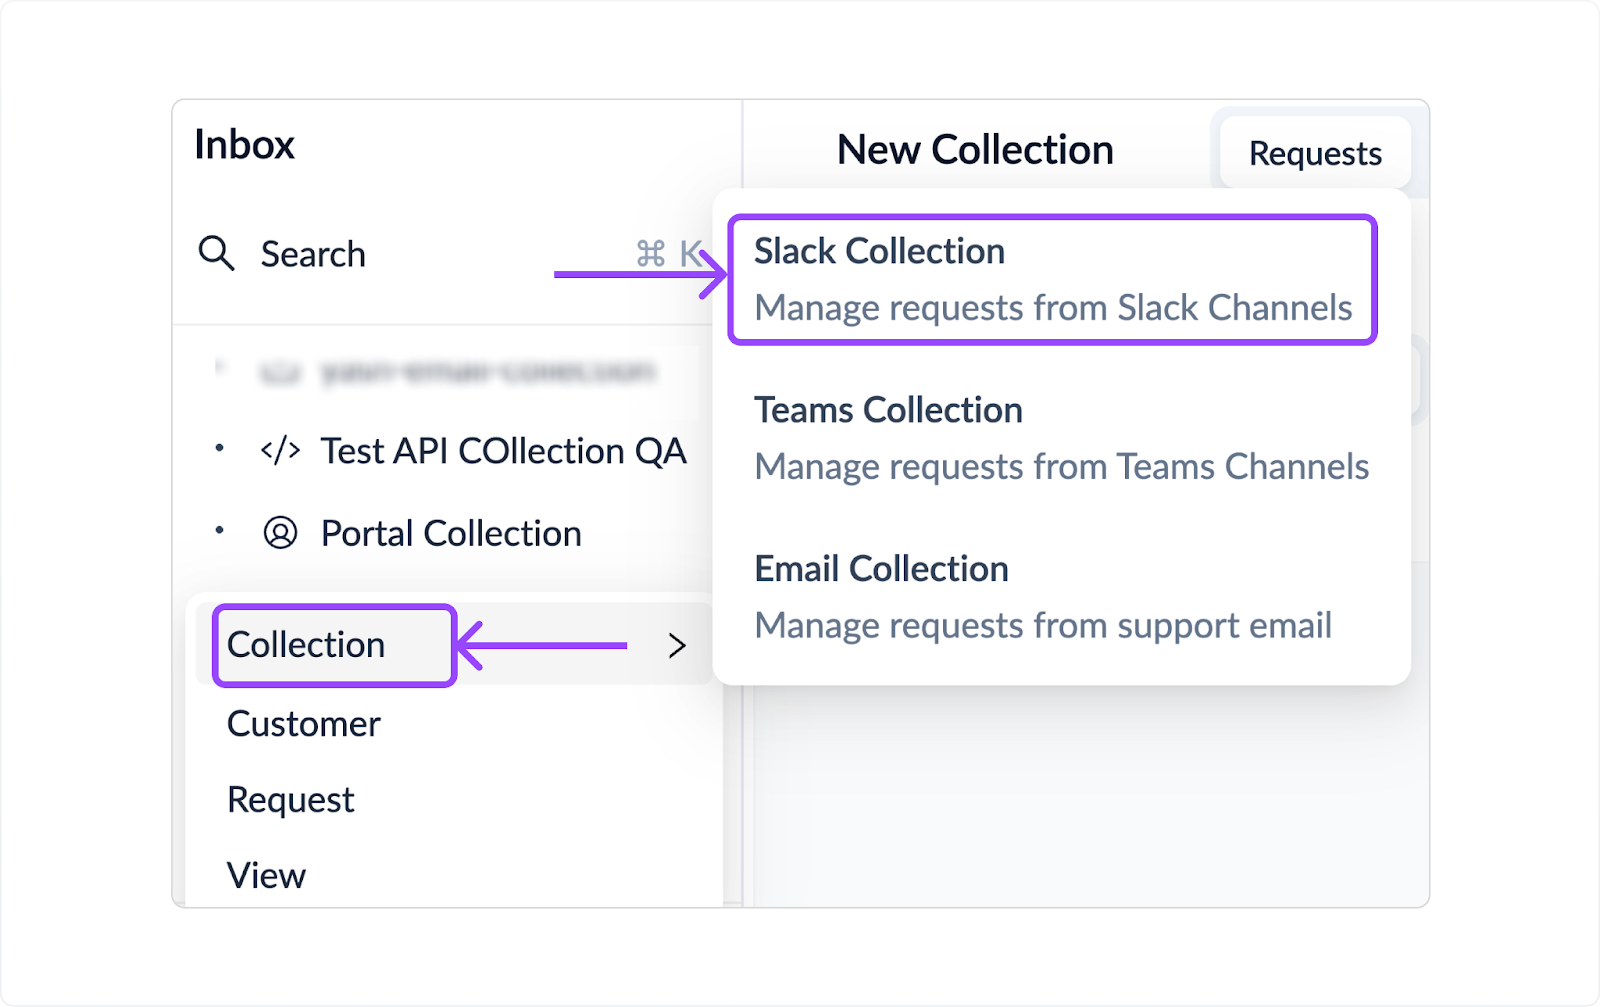Select Slack Collection

[881, 250]
